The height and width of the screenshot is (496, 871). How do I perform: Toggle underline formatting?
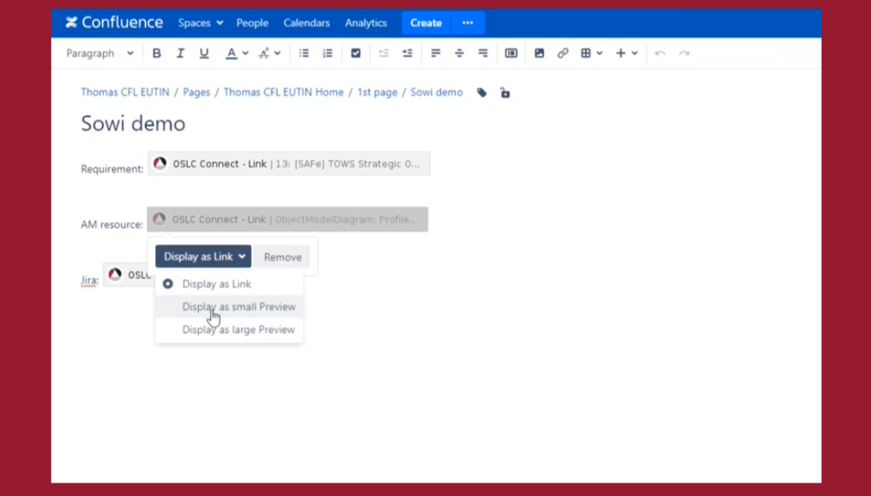tap(204, 53)
